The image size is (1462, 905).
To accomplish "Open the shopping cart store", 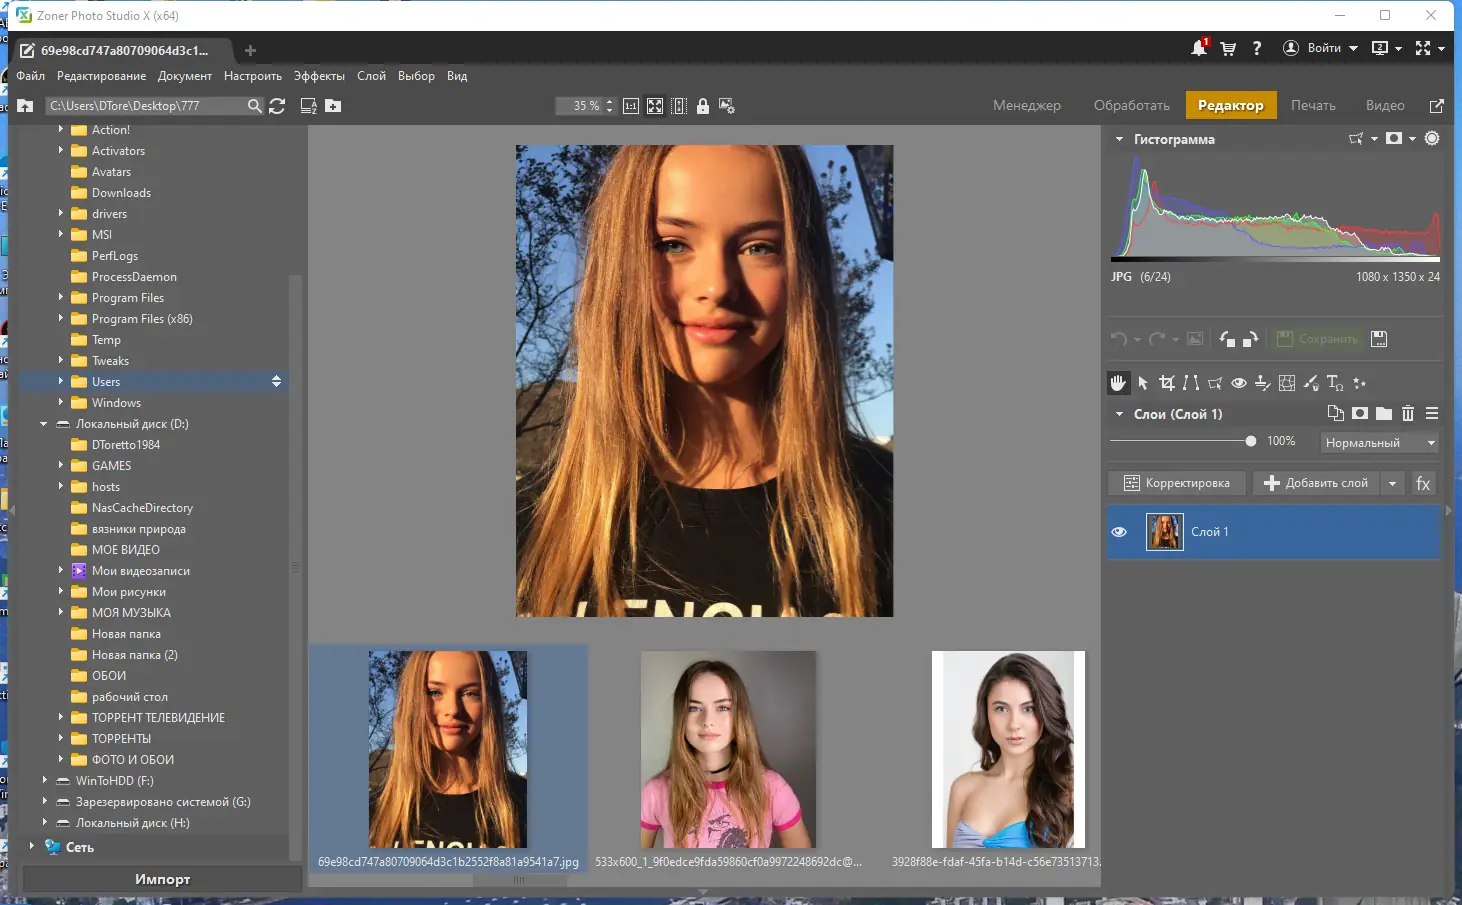I will click(x=1228, y=48).
